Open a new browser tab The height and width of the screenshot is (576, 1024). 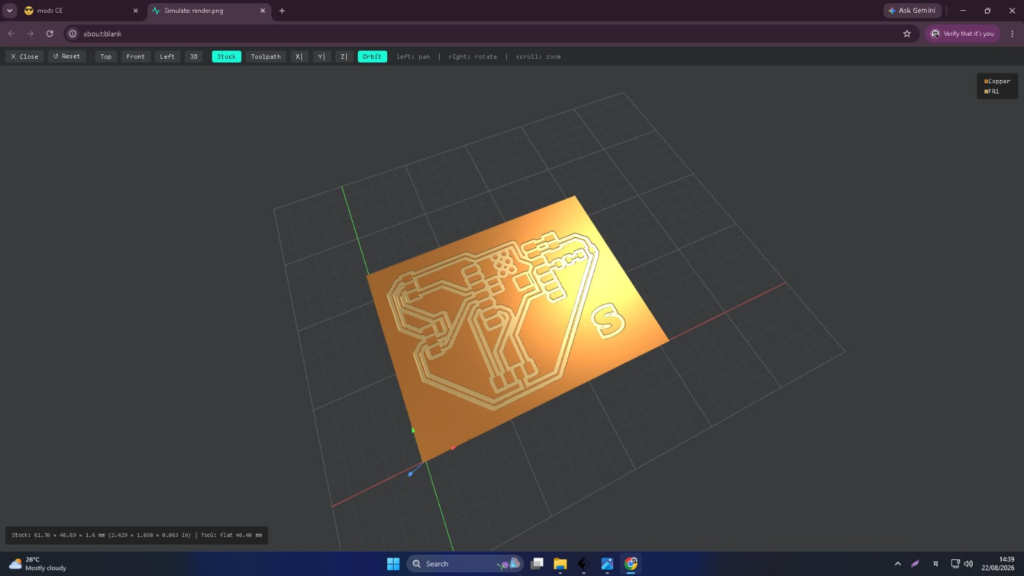282,11
